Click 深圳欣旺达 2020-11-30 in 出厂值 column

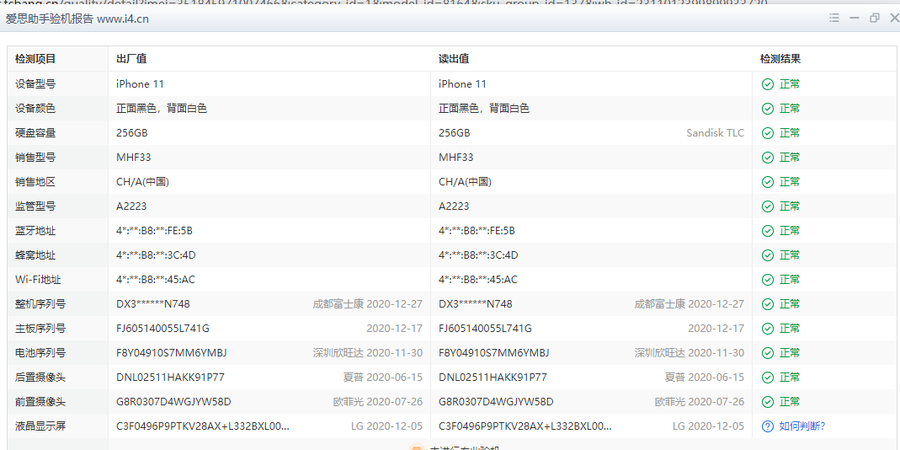pos(367,352)
